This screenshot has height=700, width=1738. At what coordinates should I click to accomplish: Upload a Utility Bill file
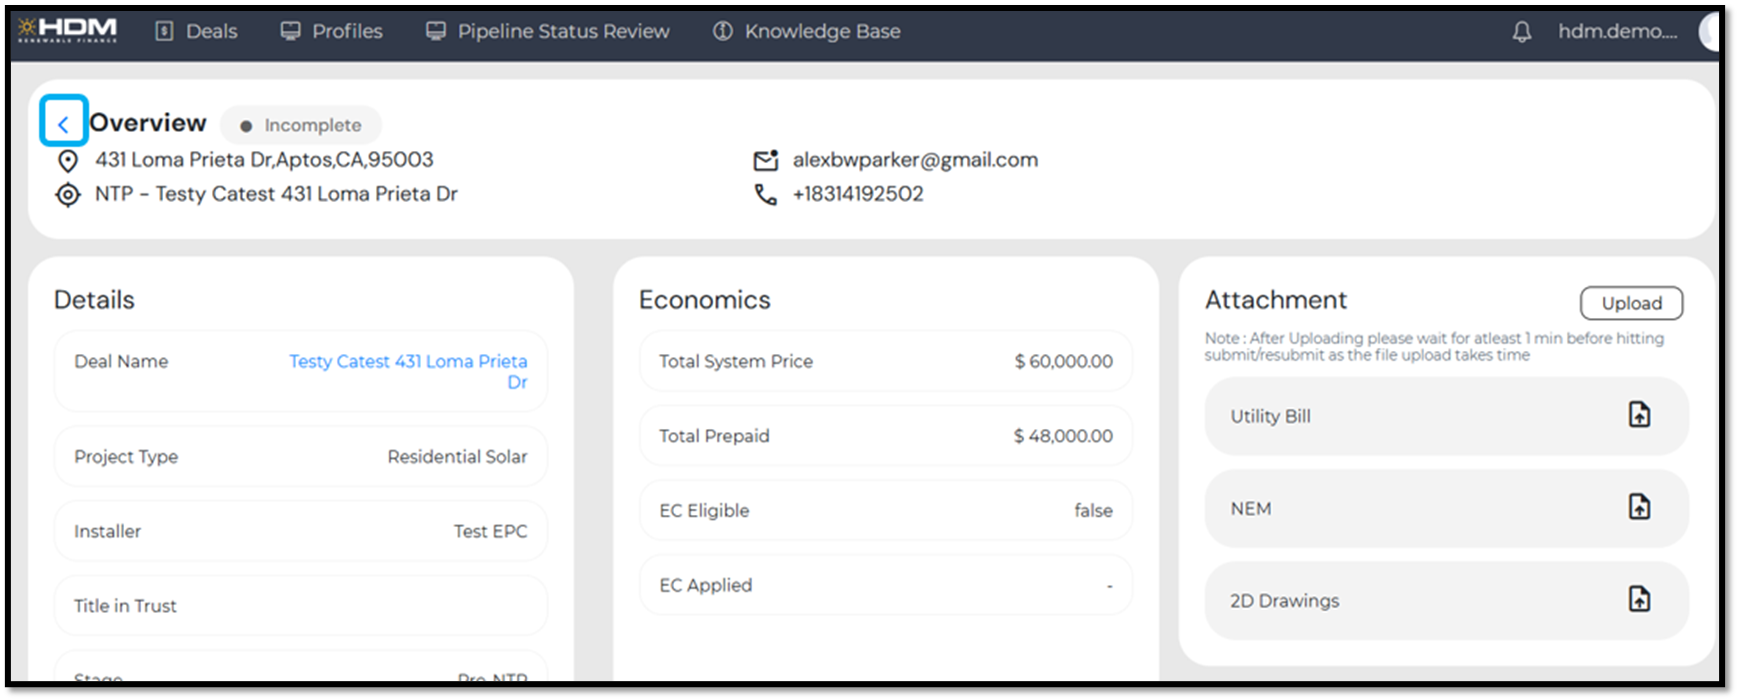(x=1639, y=415)
